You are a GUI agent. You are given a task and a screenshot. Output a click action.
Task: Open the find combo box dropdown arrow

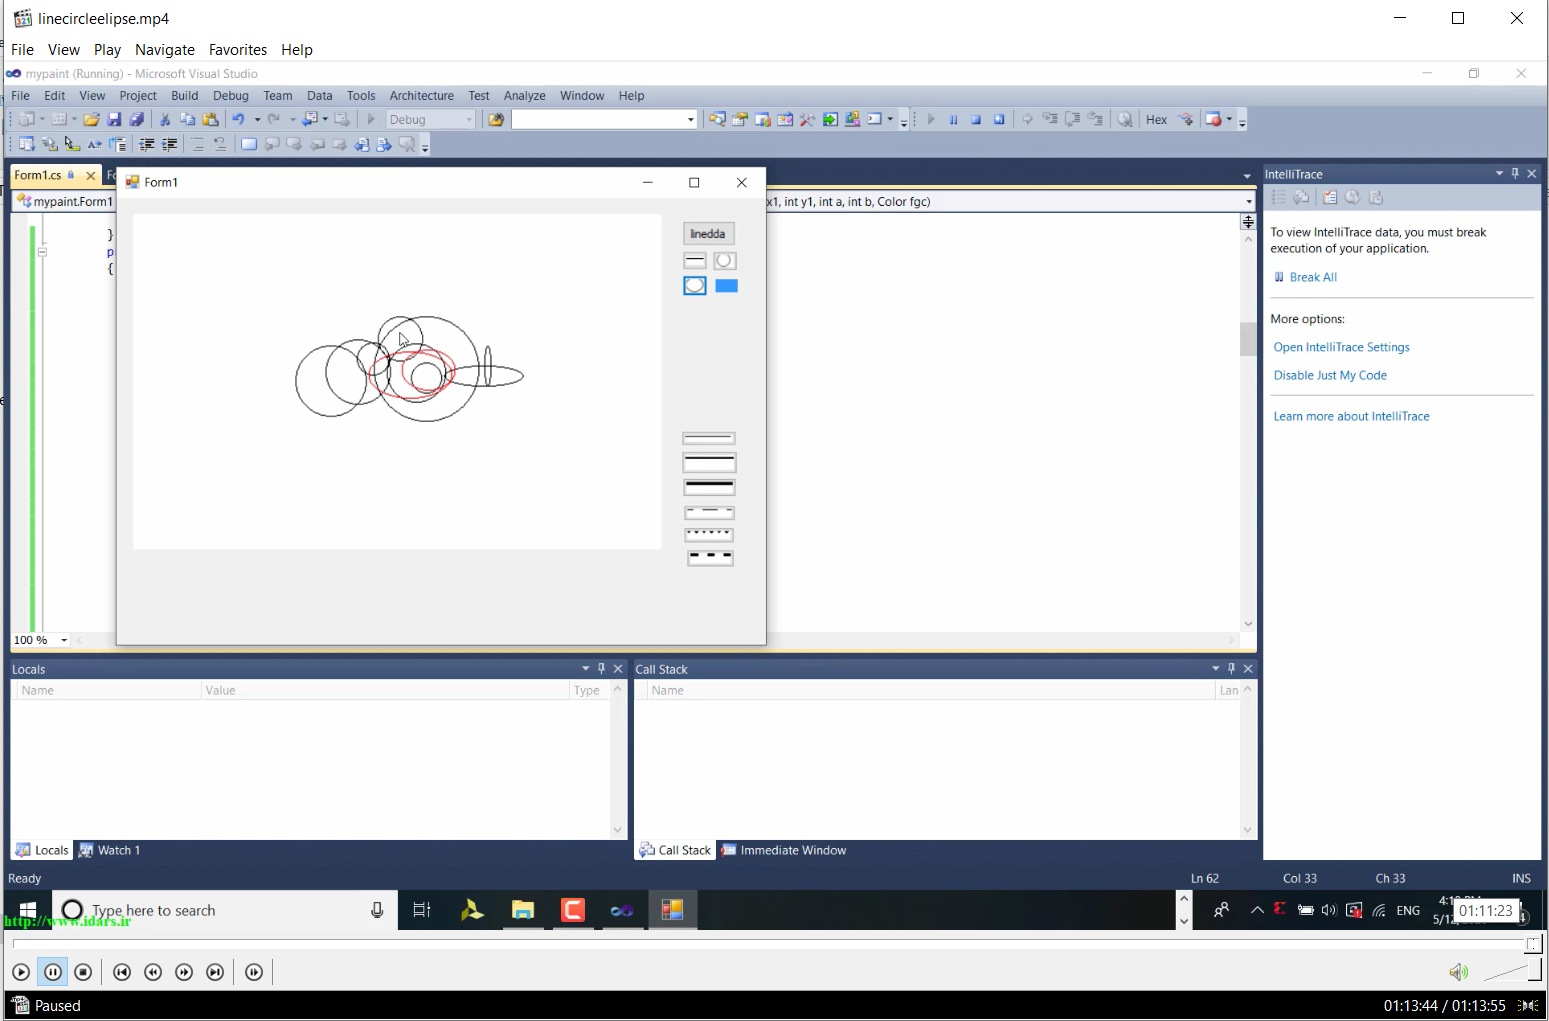click(690, 119)
